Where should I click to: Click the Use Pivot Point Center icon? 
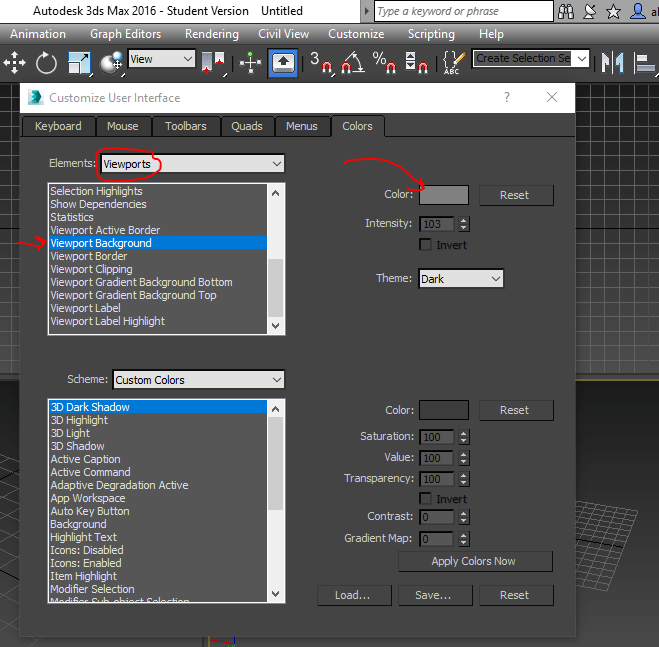[x=215, y=63]
